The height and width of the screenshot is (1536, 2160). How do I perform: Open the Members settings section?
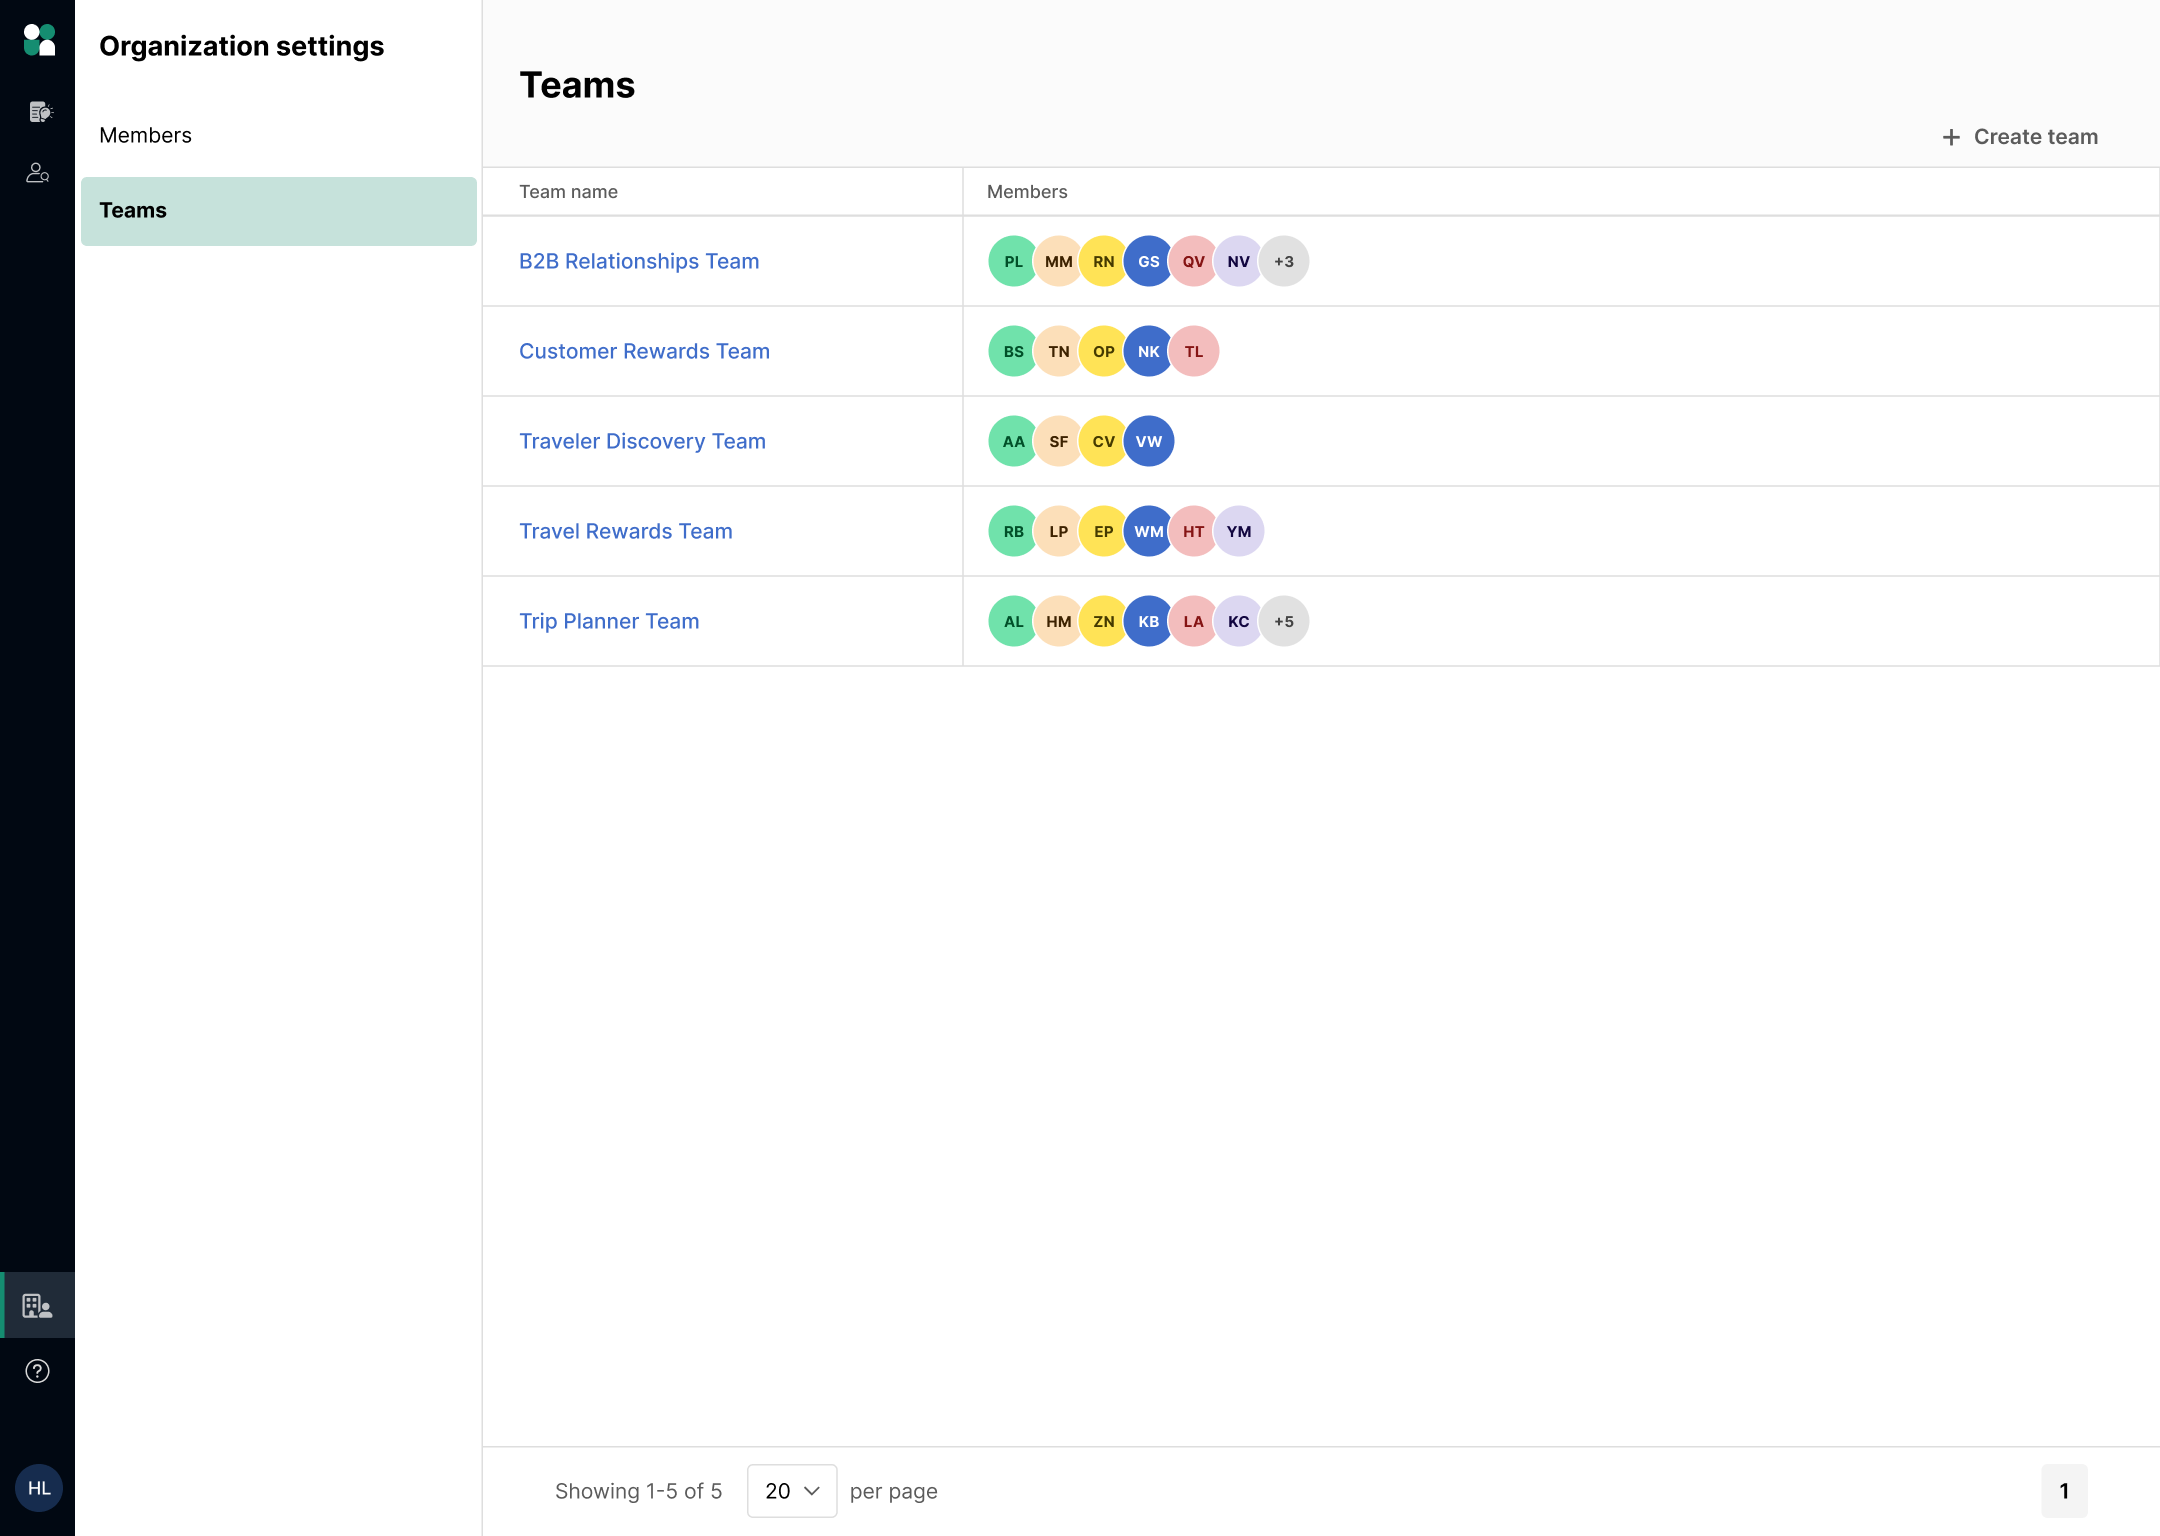click(x=145, y=135)
